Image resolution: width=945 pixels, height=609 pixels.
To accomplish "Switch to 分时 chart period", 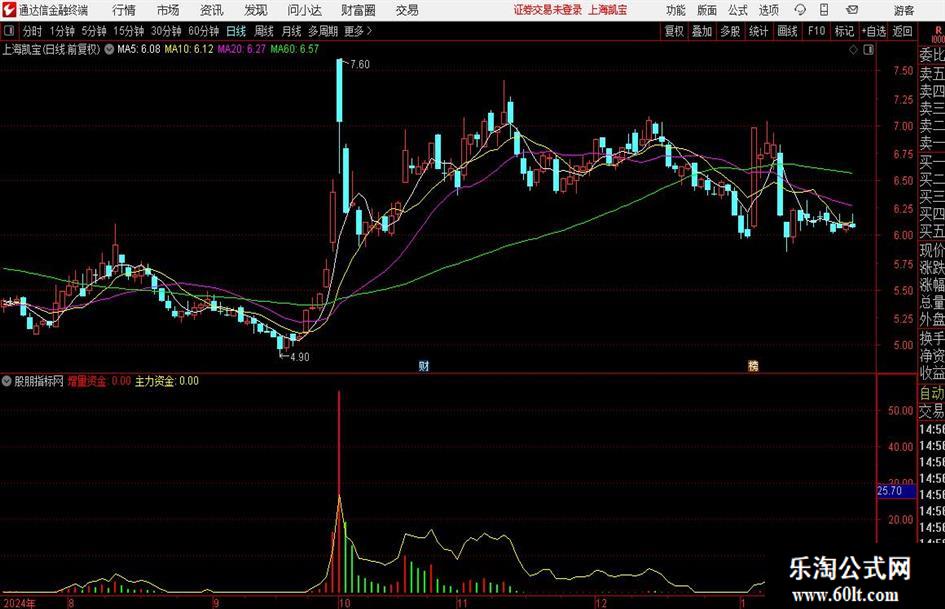I will (x=33, y=31).
